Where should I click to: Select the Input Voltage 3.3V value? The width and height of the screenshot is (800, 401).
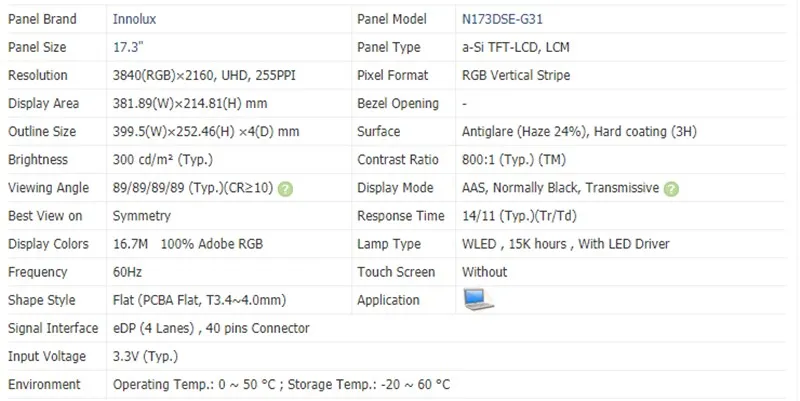[148, 356]
